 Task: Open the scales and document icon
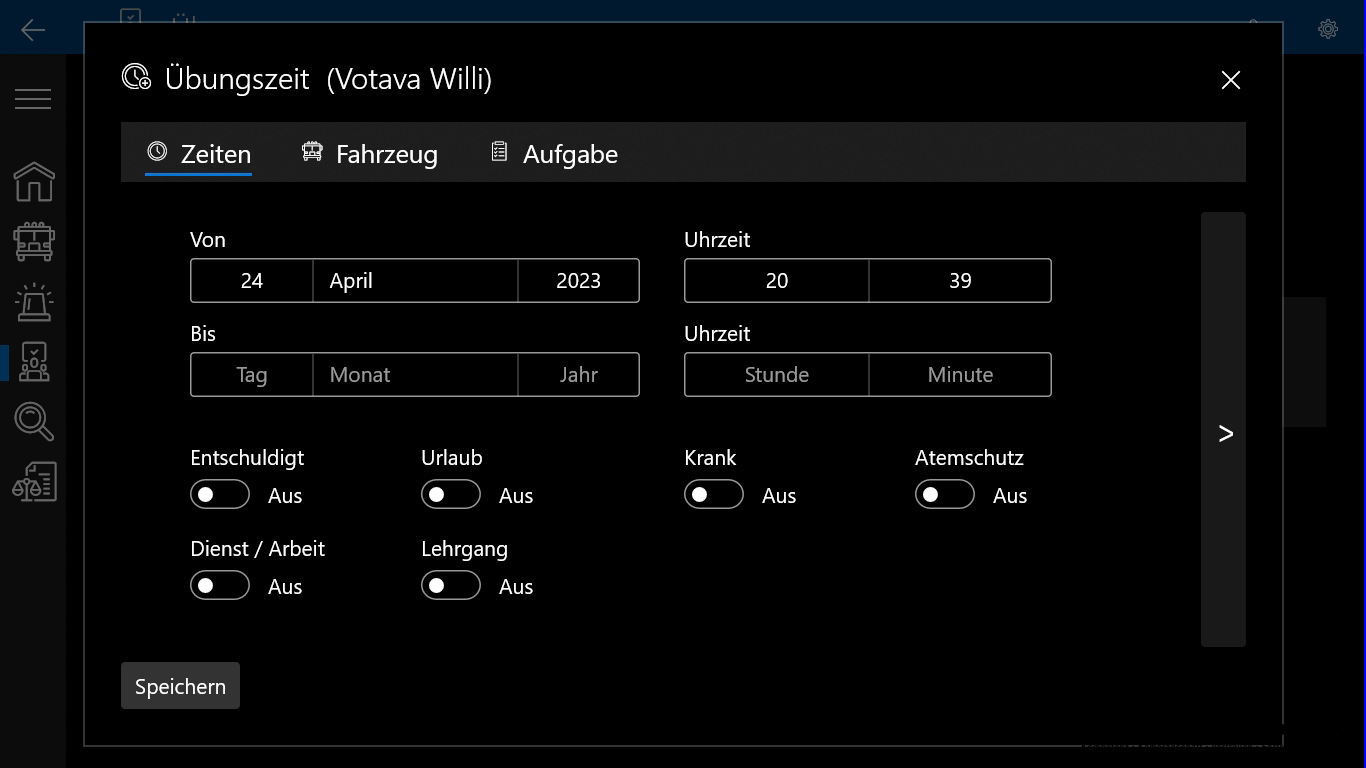click(x=33, y=482)
